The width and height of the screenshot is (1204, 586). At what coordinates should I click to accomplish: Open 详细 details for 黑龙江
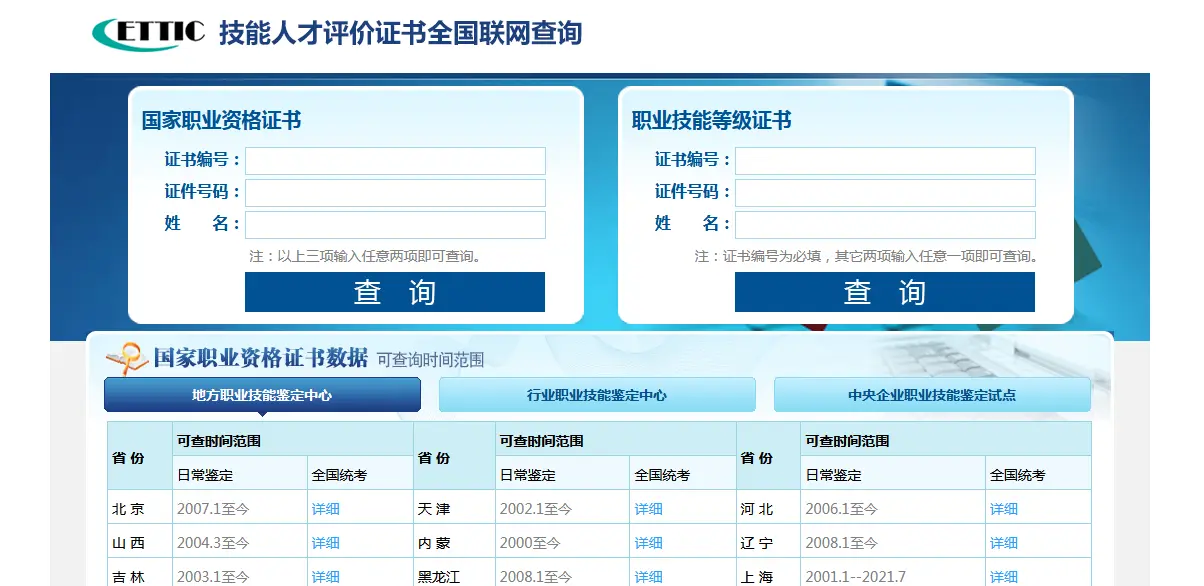[x=648, y=576]
